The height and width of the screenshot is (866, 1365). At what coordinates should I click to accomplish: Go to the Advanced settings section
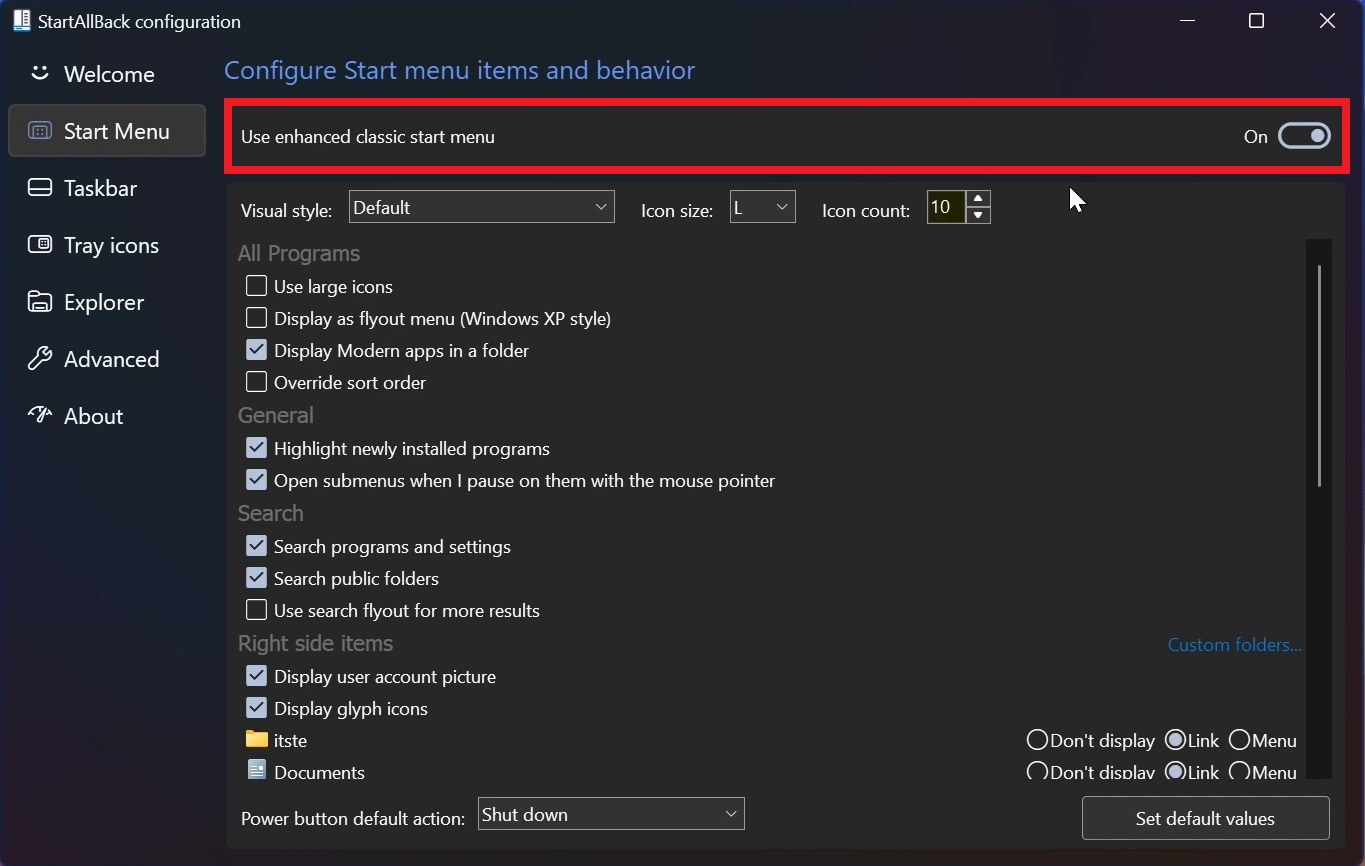[110, 359]
